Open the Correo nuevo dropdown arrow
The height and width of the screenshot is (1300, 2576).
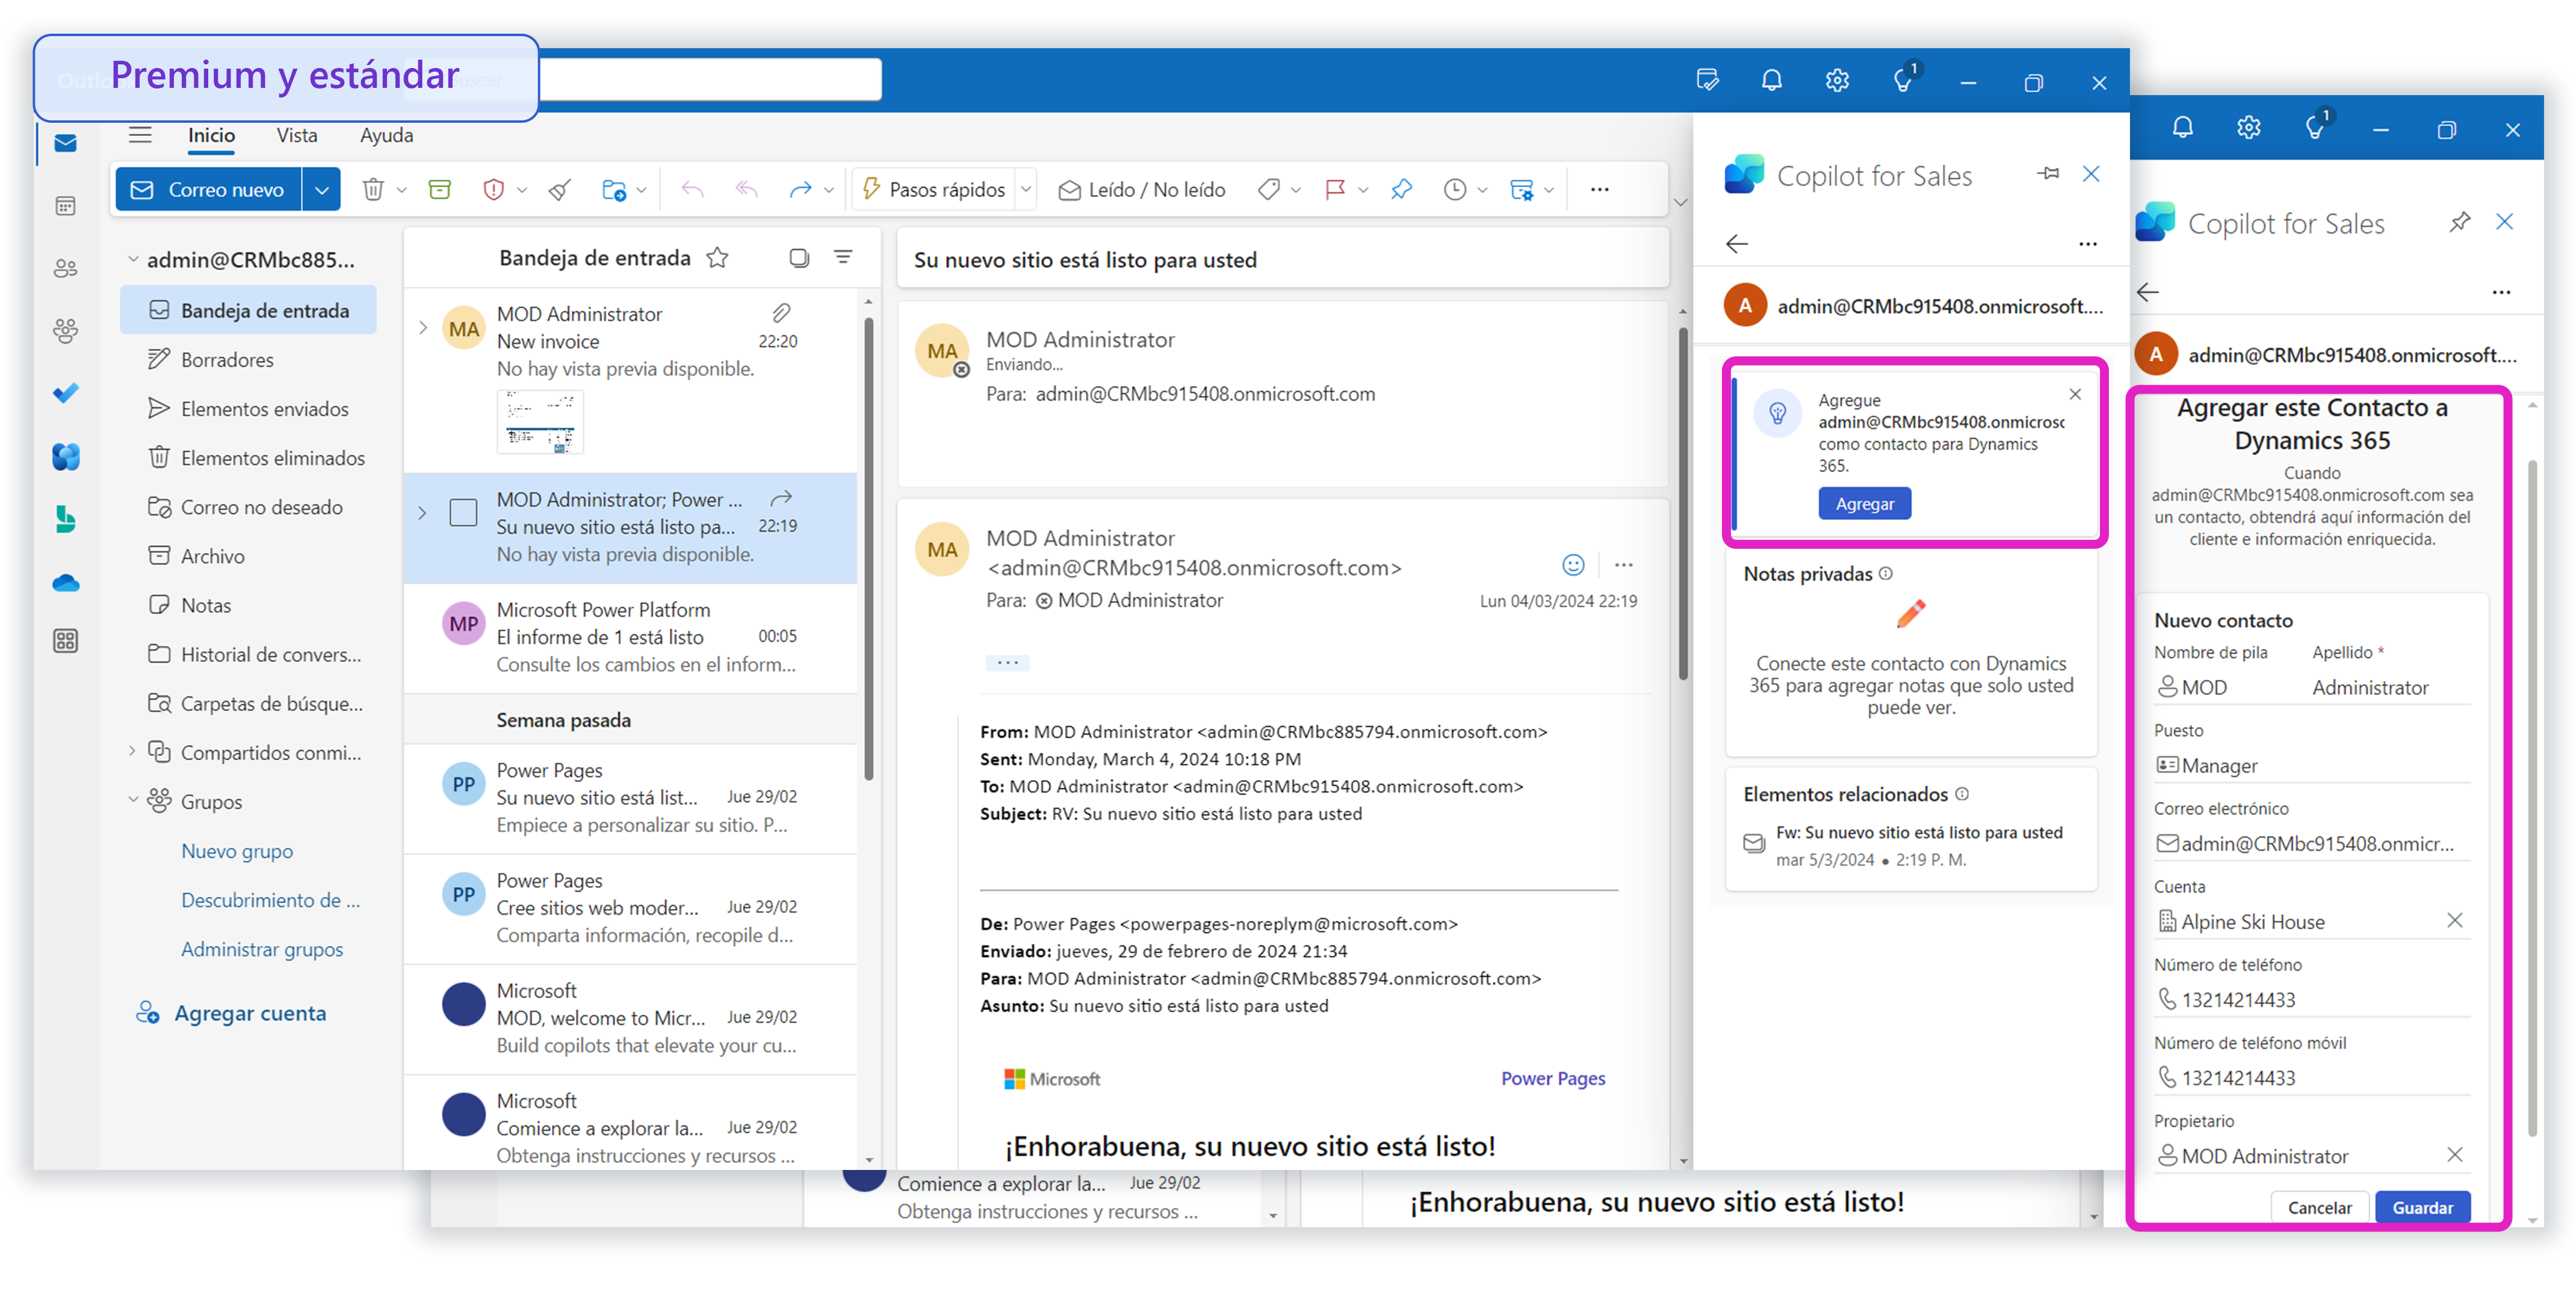point(321,189)
